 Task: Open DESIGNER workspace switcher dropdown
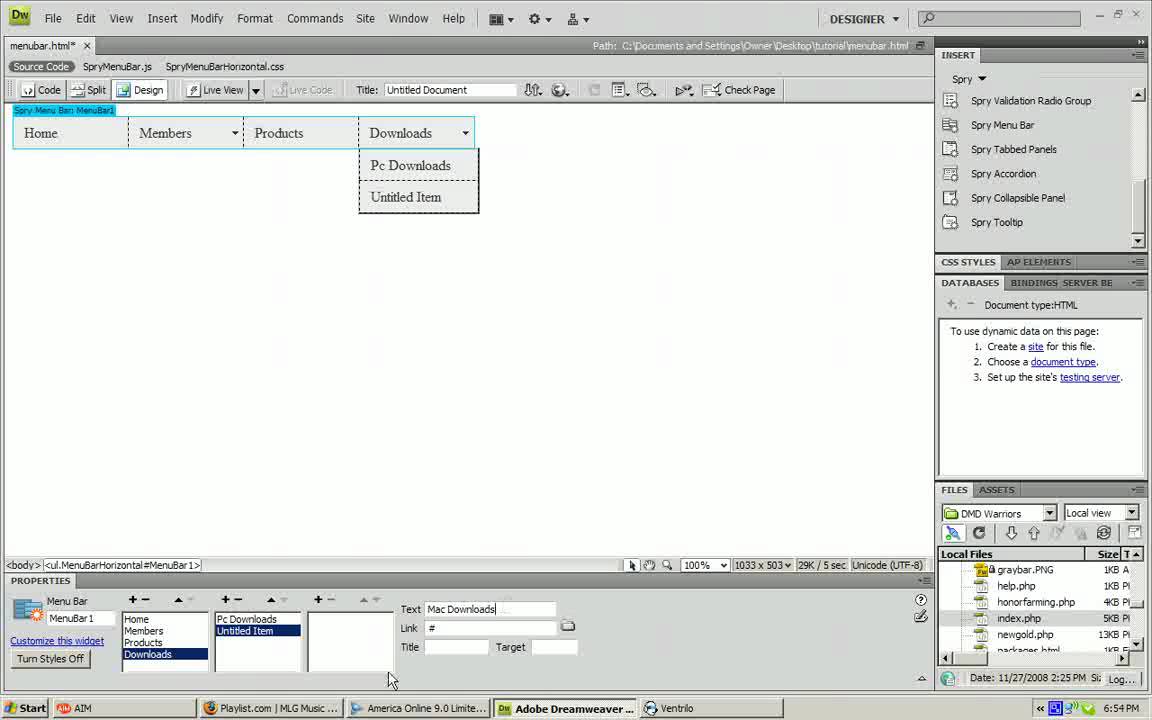tap(864, 19)
